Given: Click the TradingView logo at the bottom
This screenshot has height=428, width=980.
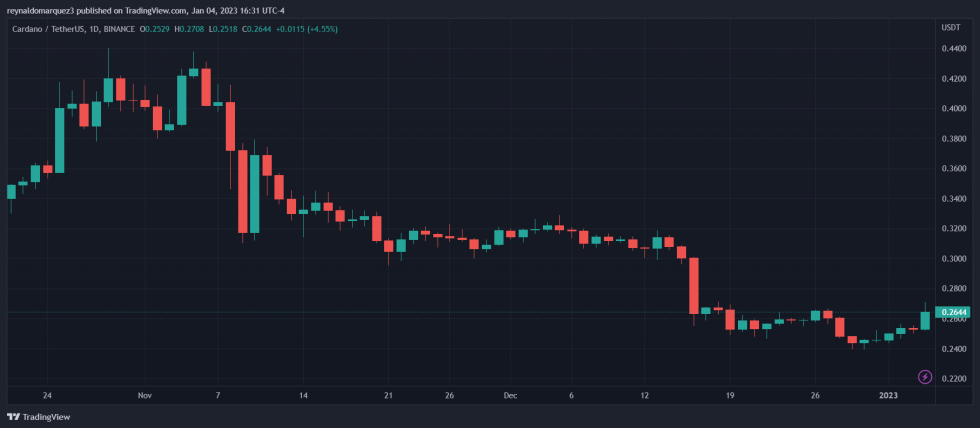Looking at the screenshot, I should point(30,416).
